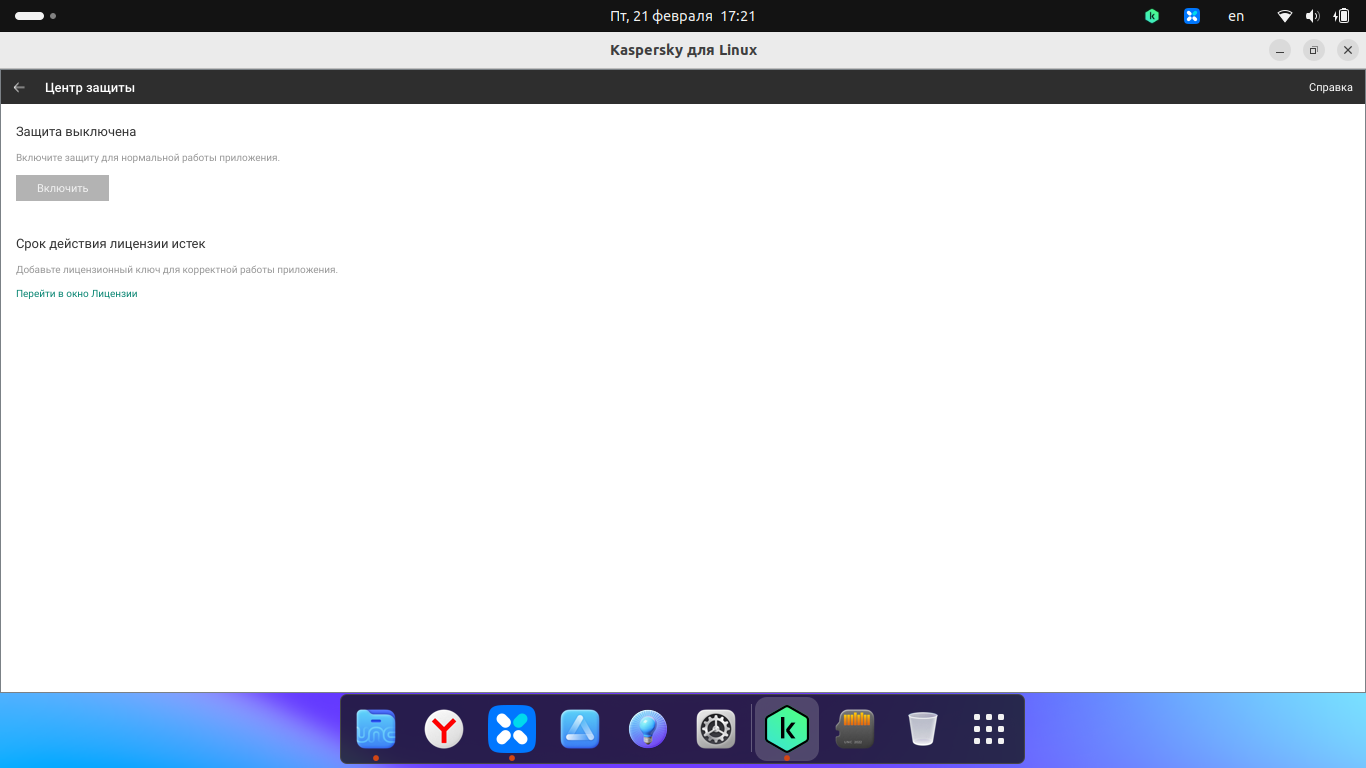Open the Перейти в окно Лицензии link
The height and width of the screenshot is (768, 1366).
tap(77, 294)
